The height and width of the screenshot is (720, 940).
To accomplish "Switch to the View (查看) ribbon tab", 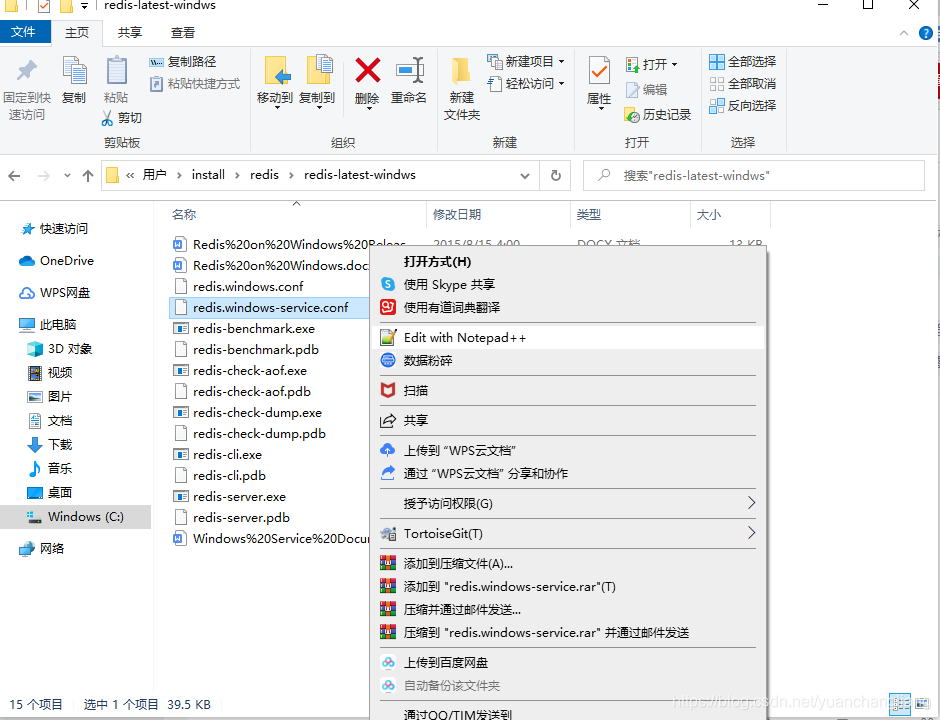I will [182, 33].
